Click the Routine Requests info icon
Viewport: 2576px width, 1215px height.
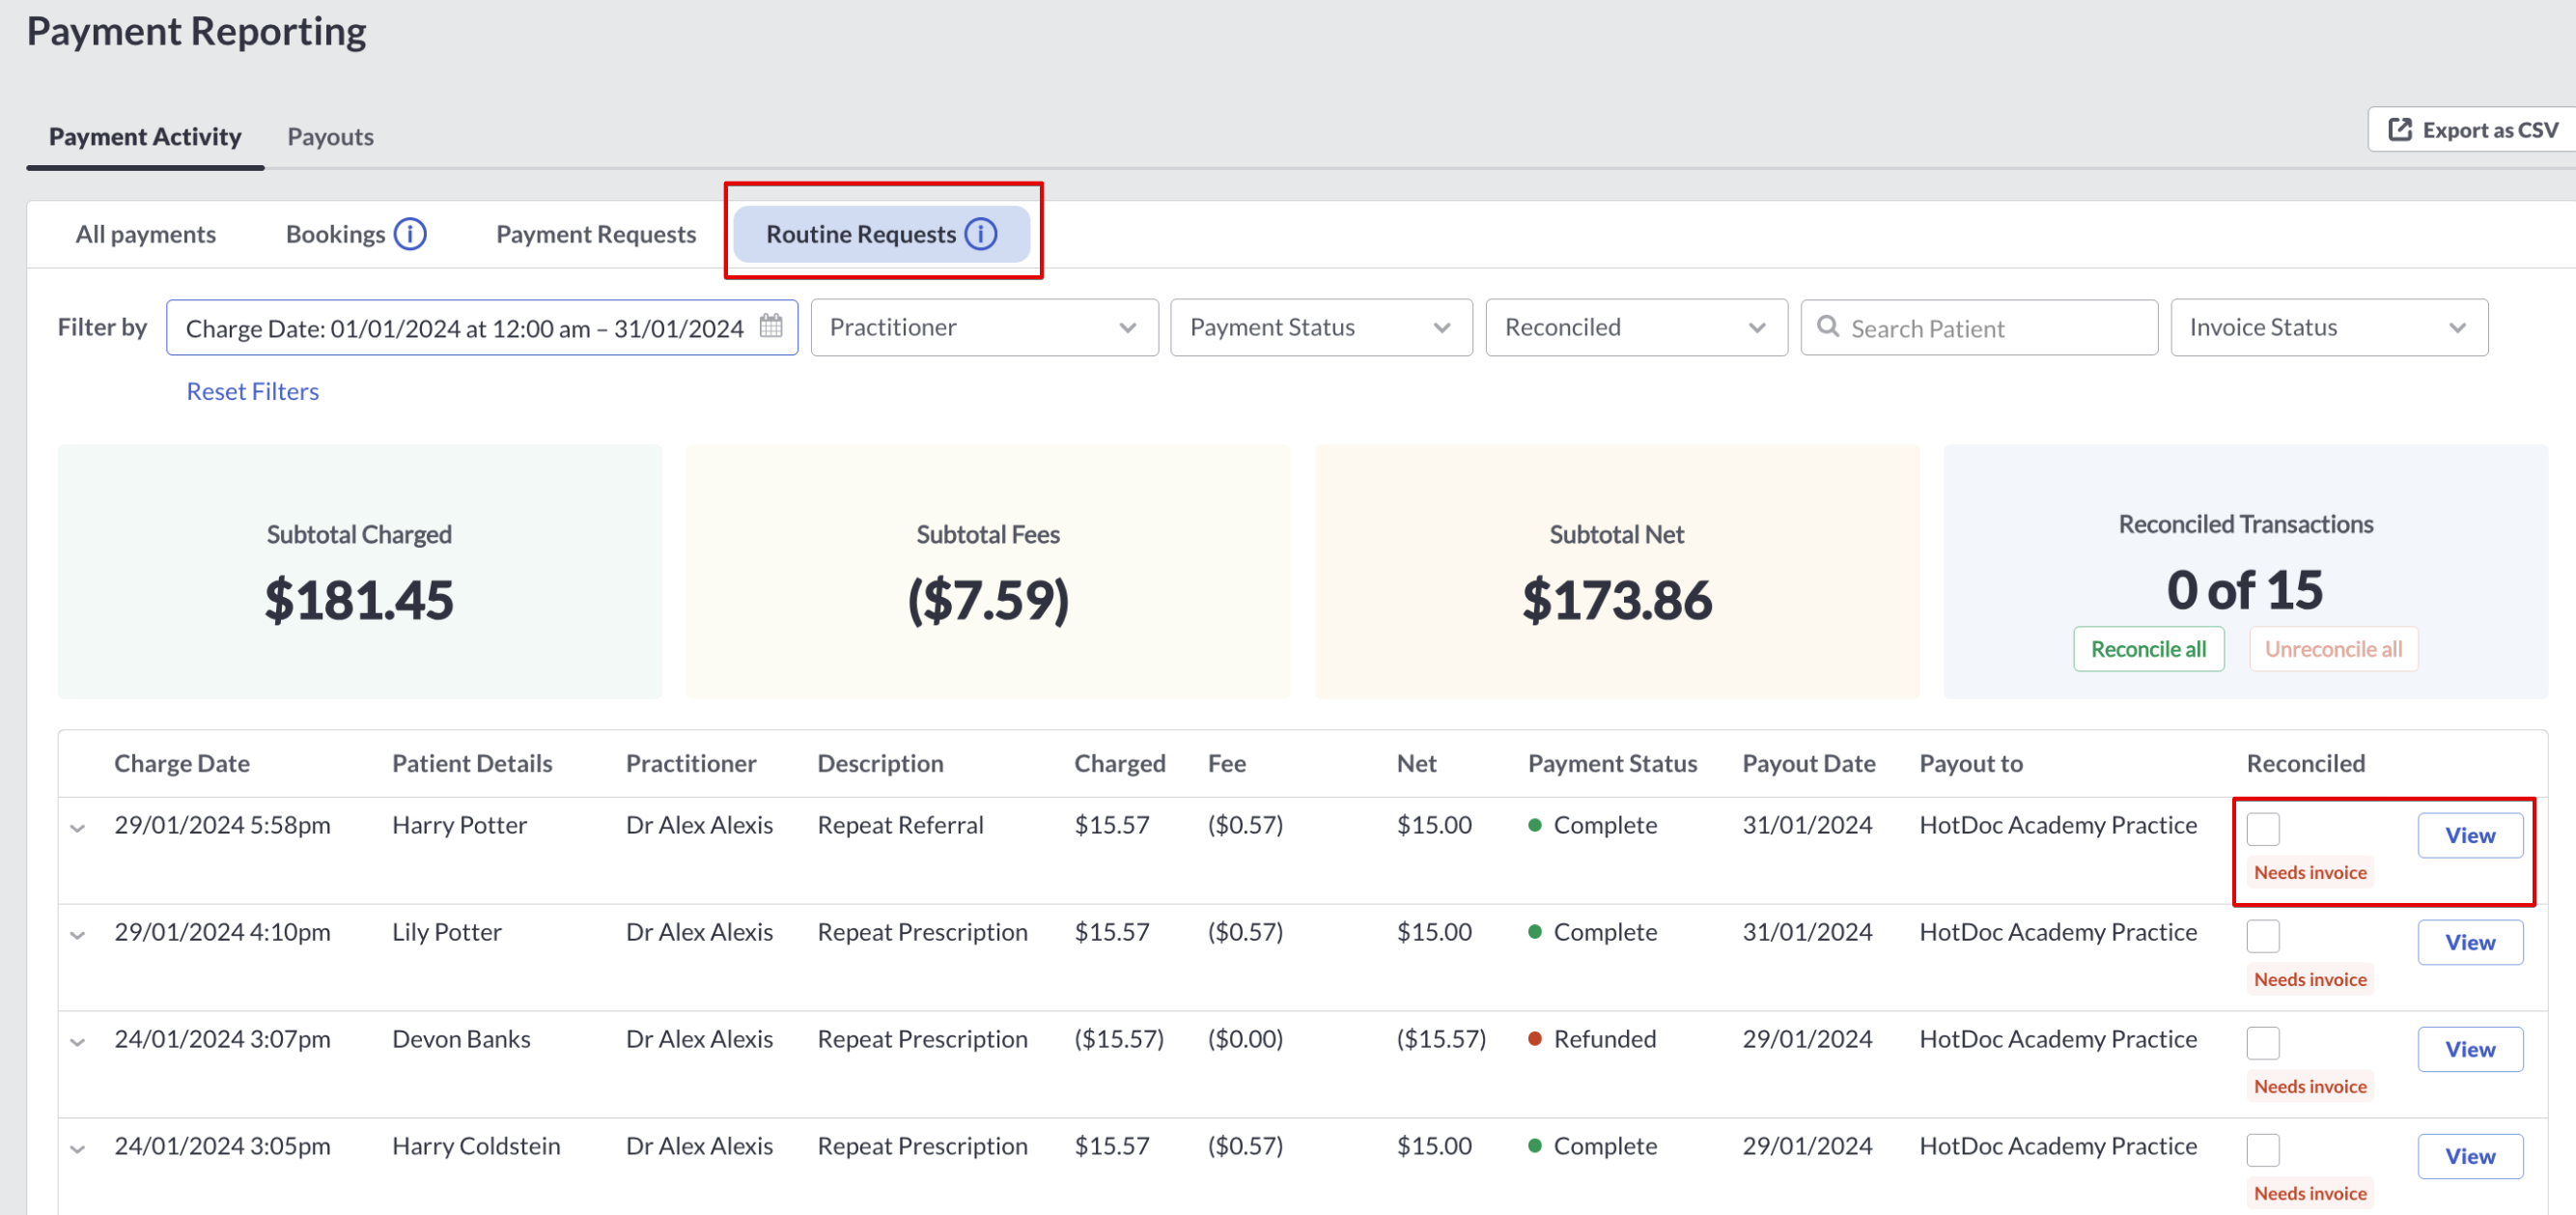[x=981, y=234]
